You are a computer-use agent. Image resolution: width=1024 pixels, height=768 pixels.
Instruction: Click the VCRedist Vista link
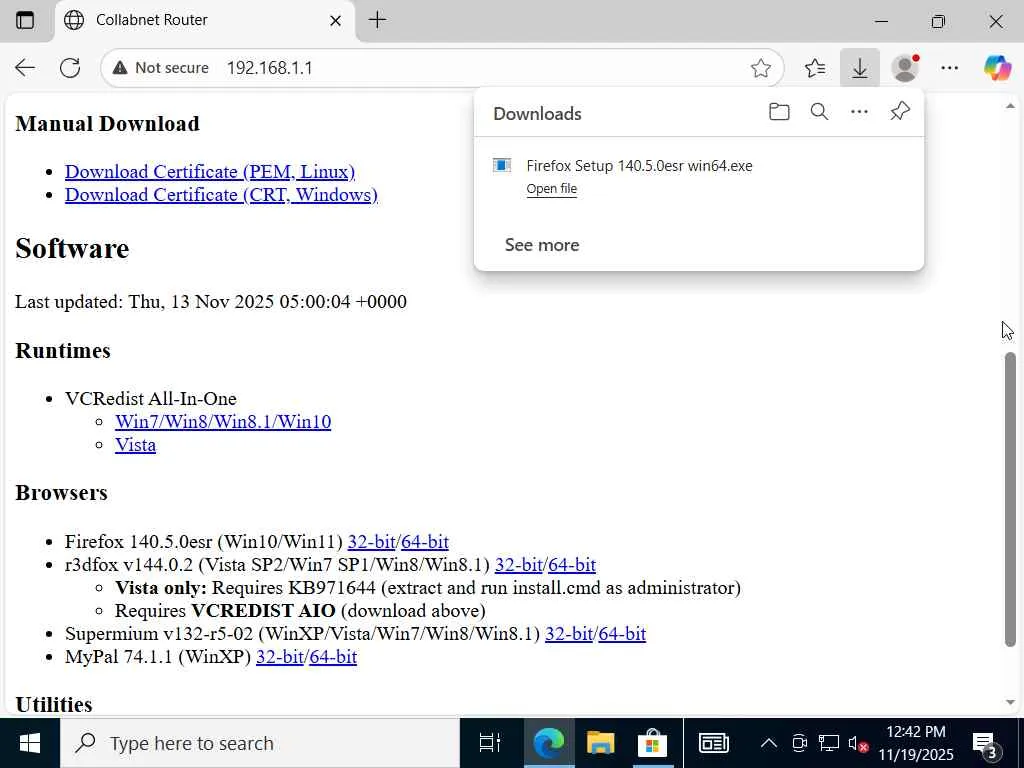135,445
